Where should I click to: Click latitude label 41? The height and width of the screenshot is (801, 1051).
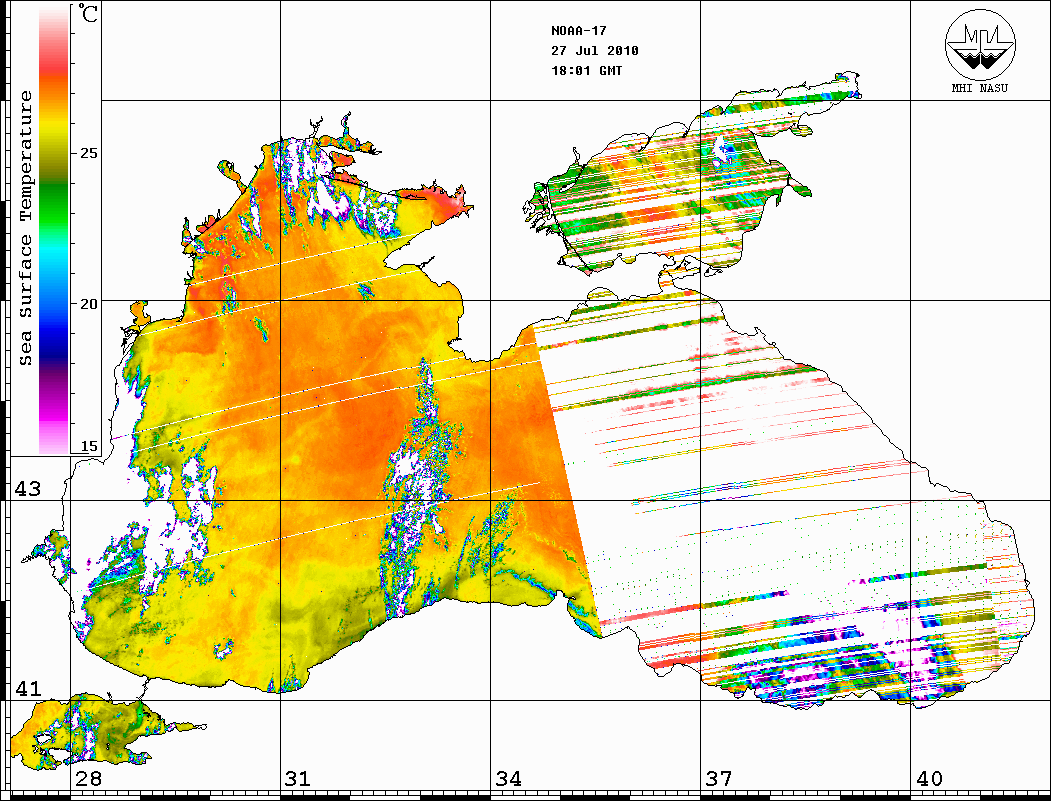[28, 688]
